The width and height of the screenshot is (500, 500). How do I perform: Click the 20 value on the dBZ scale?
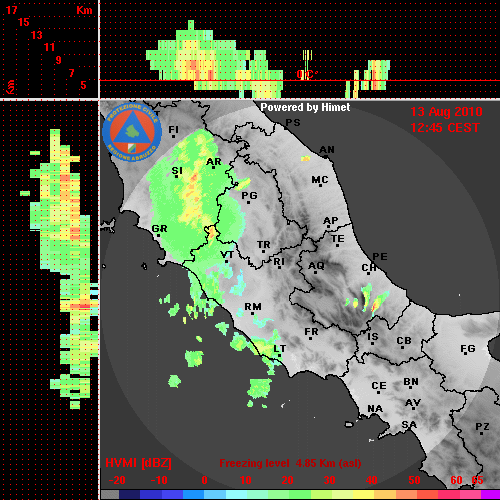pos(287,480)
